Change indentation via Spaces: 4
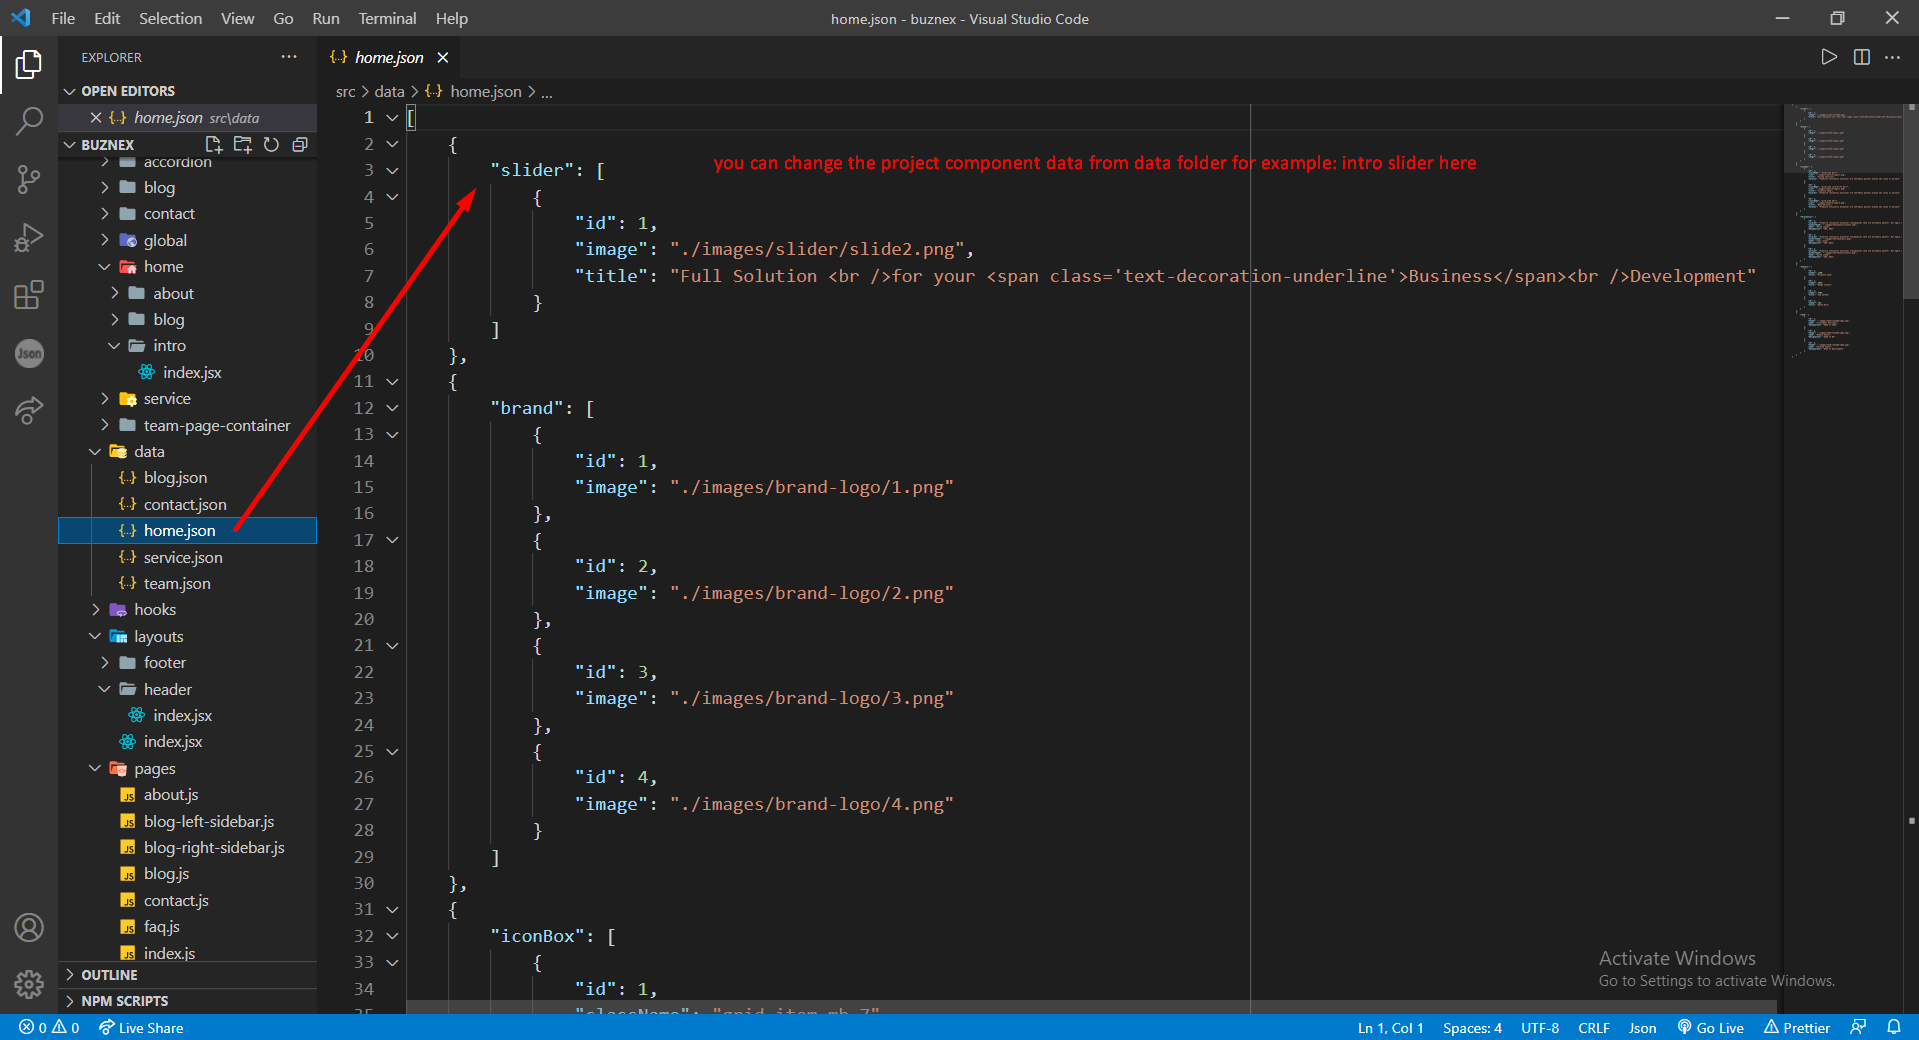The image size is (1919, 1040). [1472, 1028]
